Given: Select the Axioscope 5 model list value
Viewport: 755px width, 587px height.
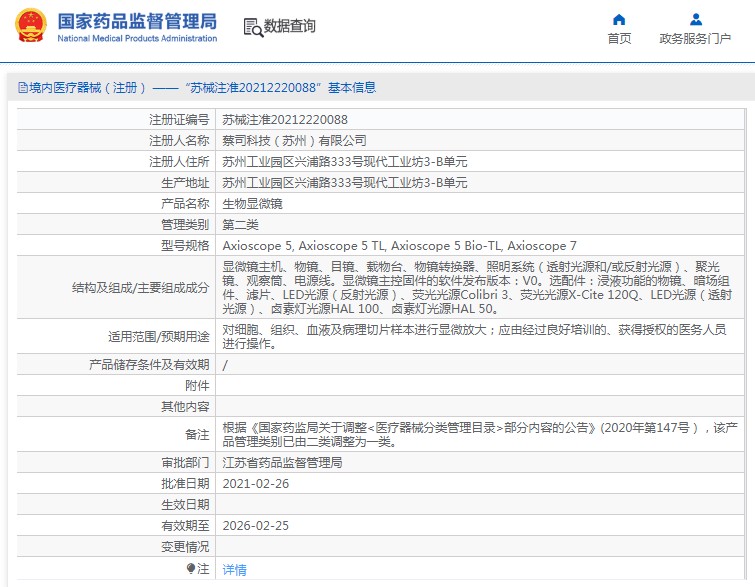Looking at the screenshot, I should 399,246.
